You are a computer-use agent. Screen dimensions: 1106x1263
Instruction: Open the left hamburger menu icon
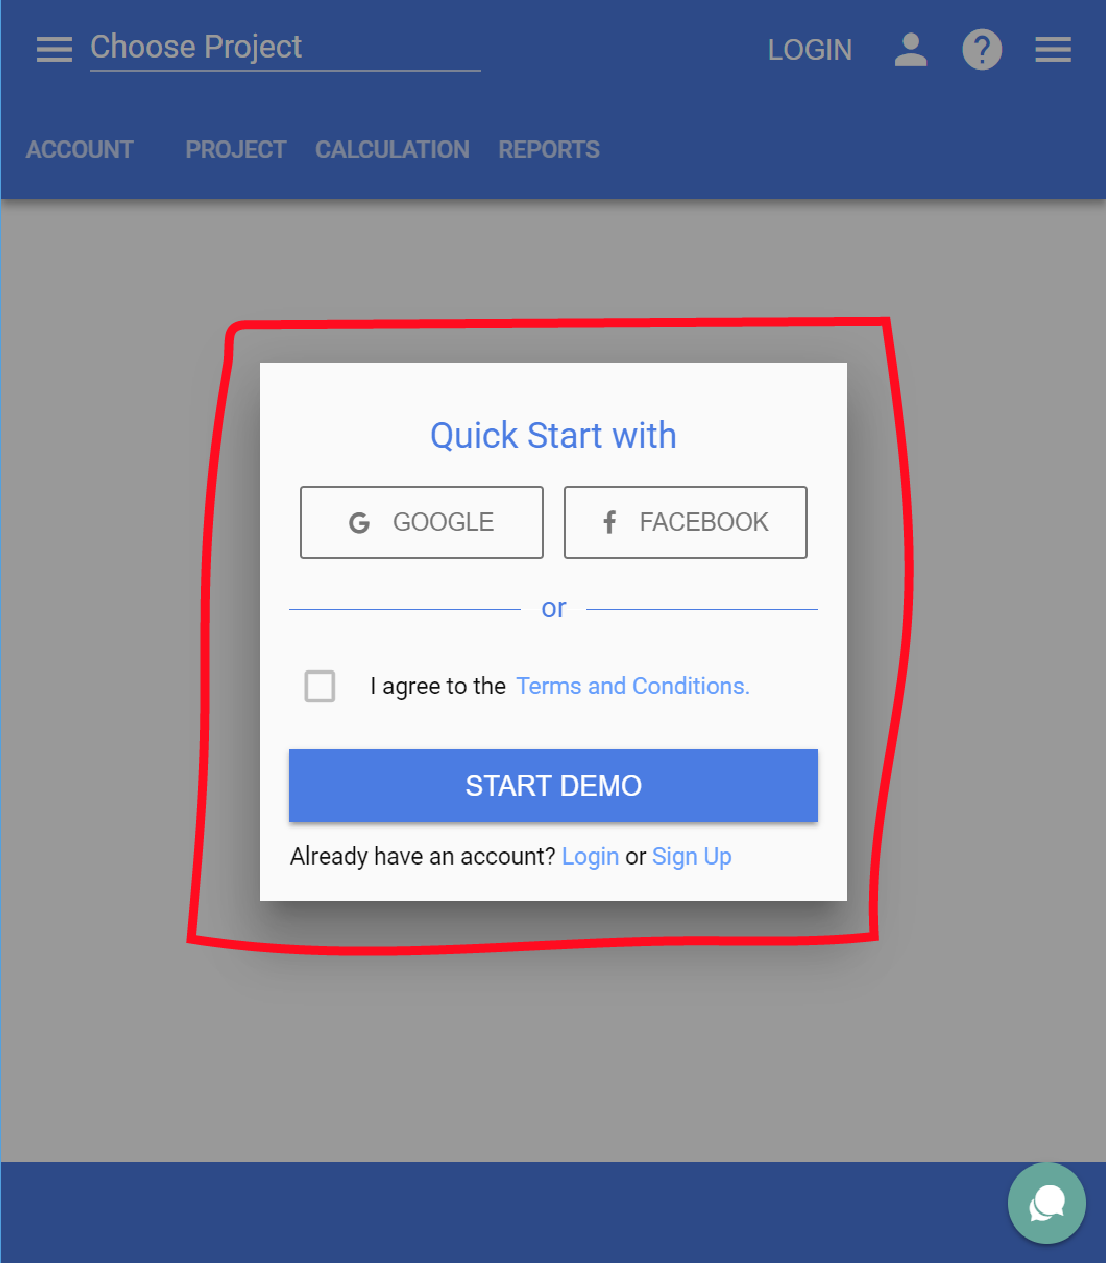coord(54,49)
